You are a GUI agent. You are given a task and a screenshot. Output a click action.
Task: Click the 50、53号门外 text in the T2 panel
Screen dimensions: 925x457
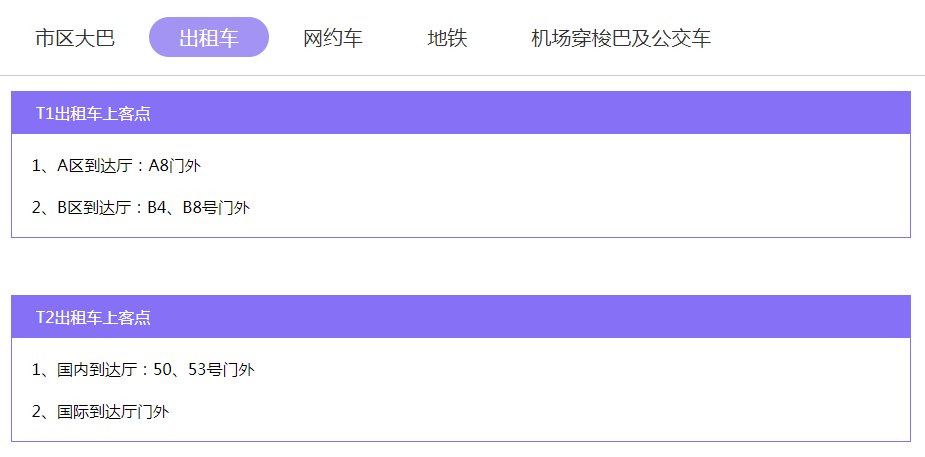204,370
